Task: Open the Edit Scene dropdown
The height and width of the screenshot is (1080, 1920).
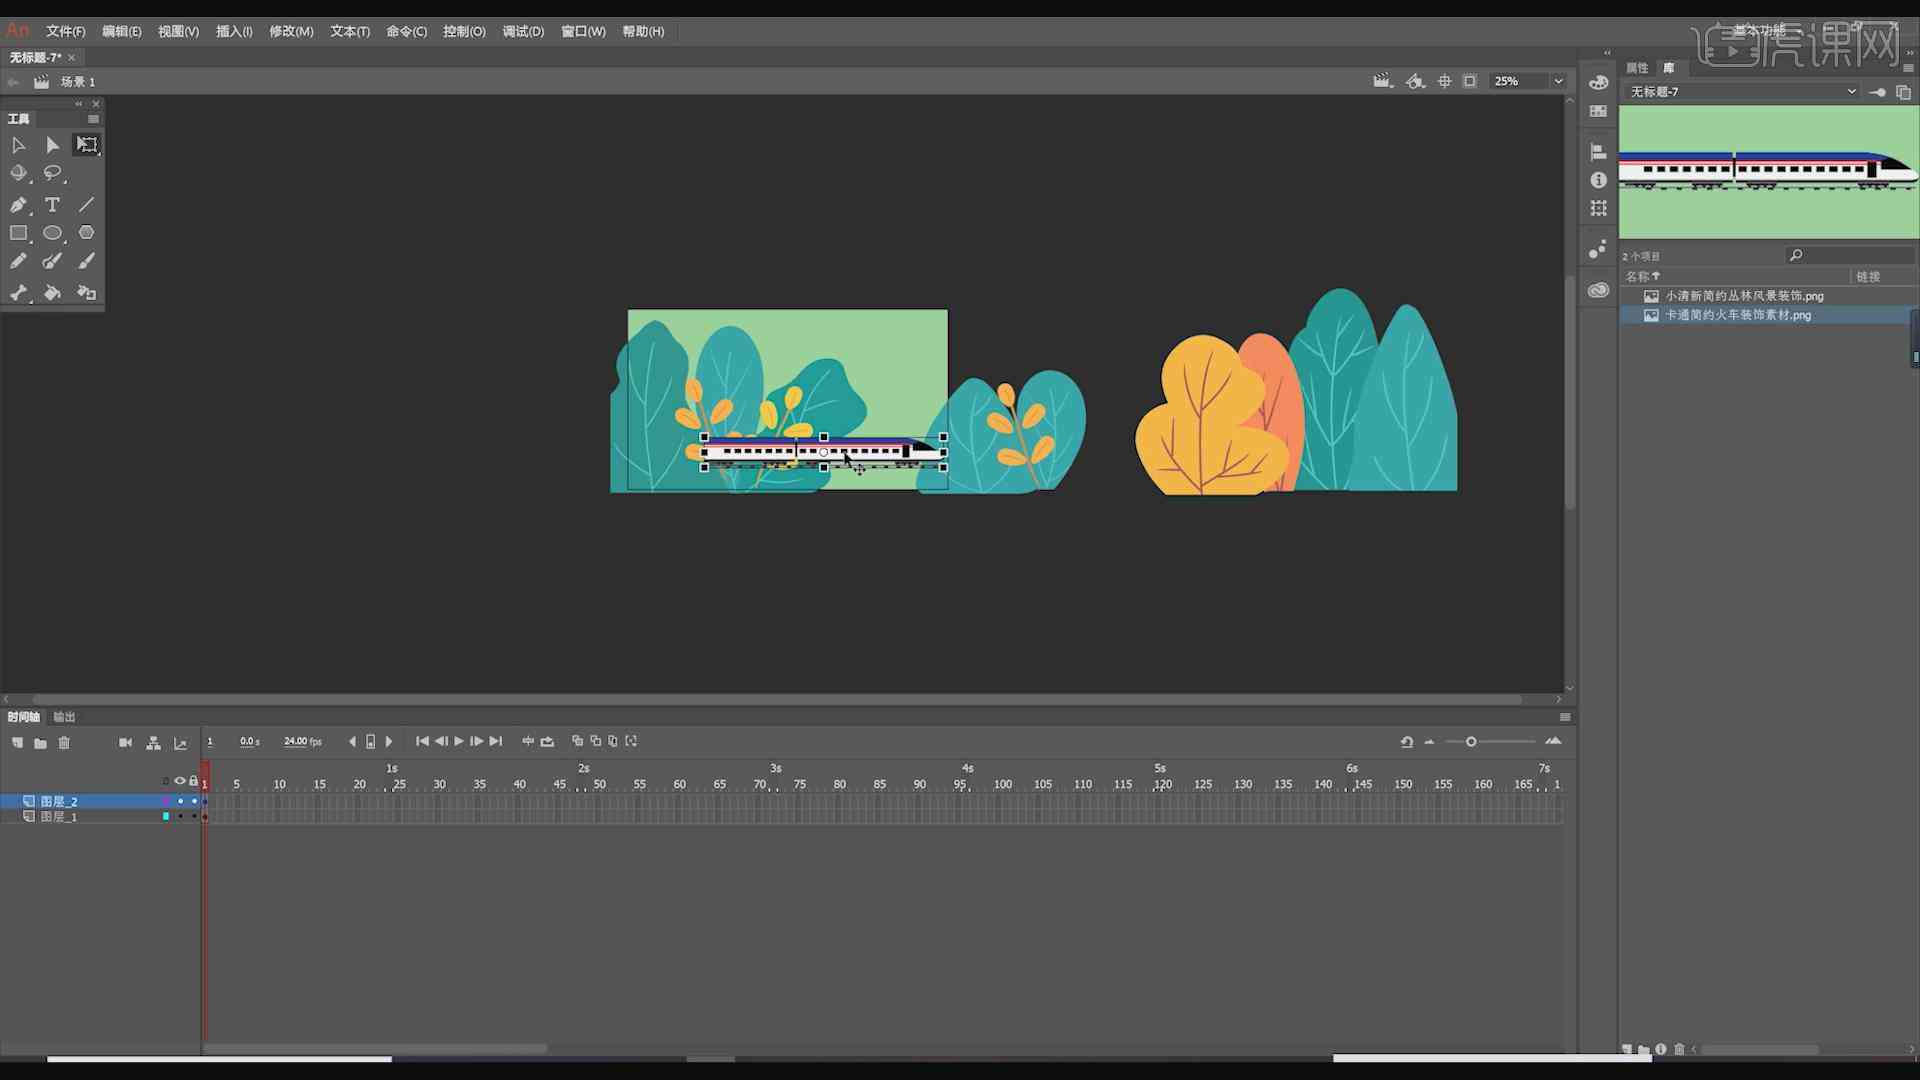Action: [1382, 81]
